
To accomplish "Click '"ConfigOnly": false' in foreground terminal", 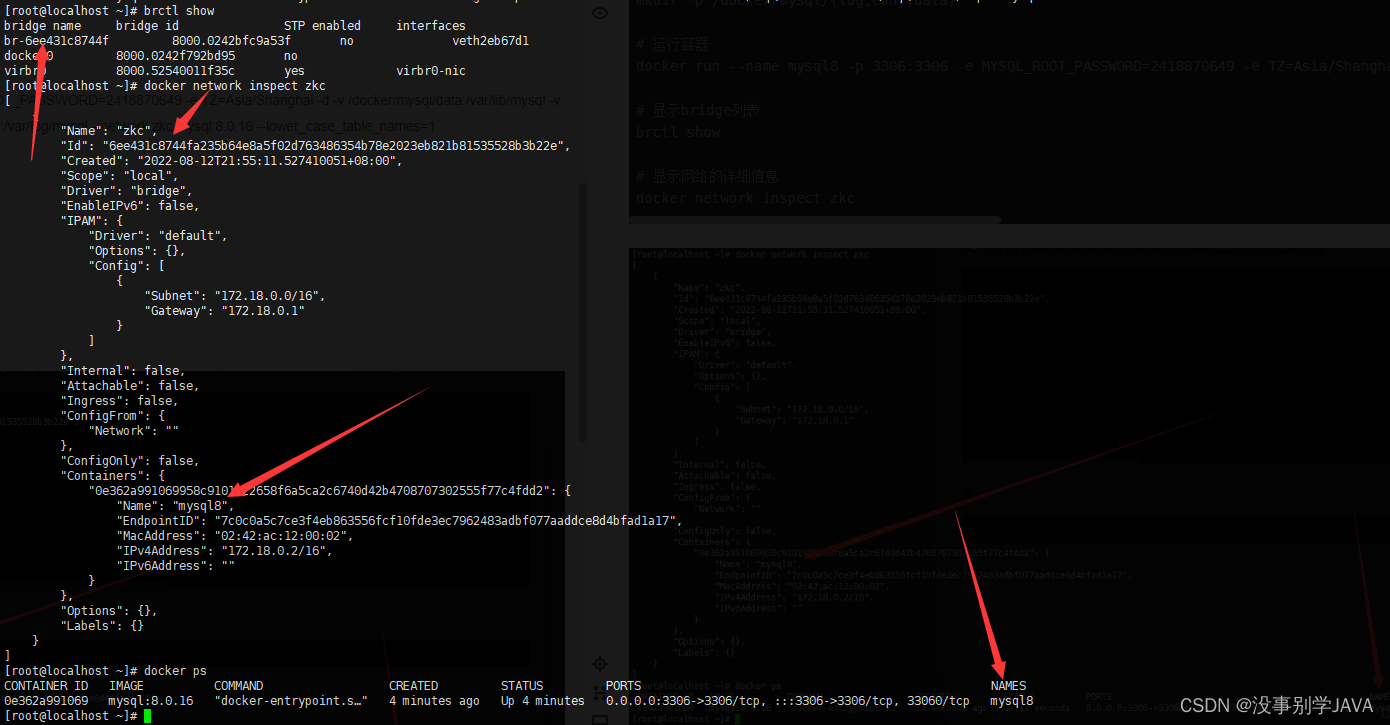I will pyautogui.click(x=130, y=461).
